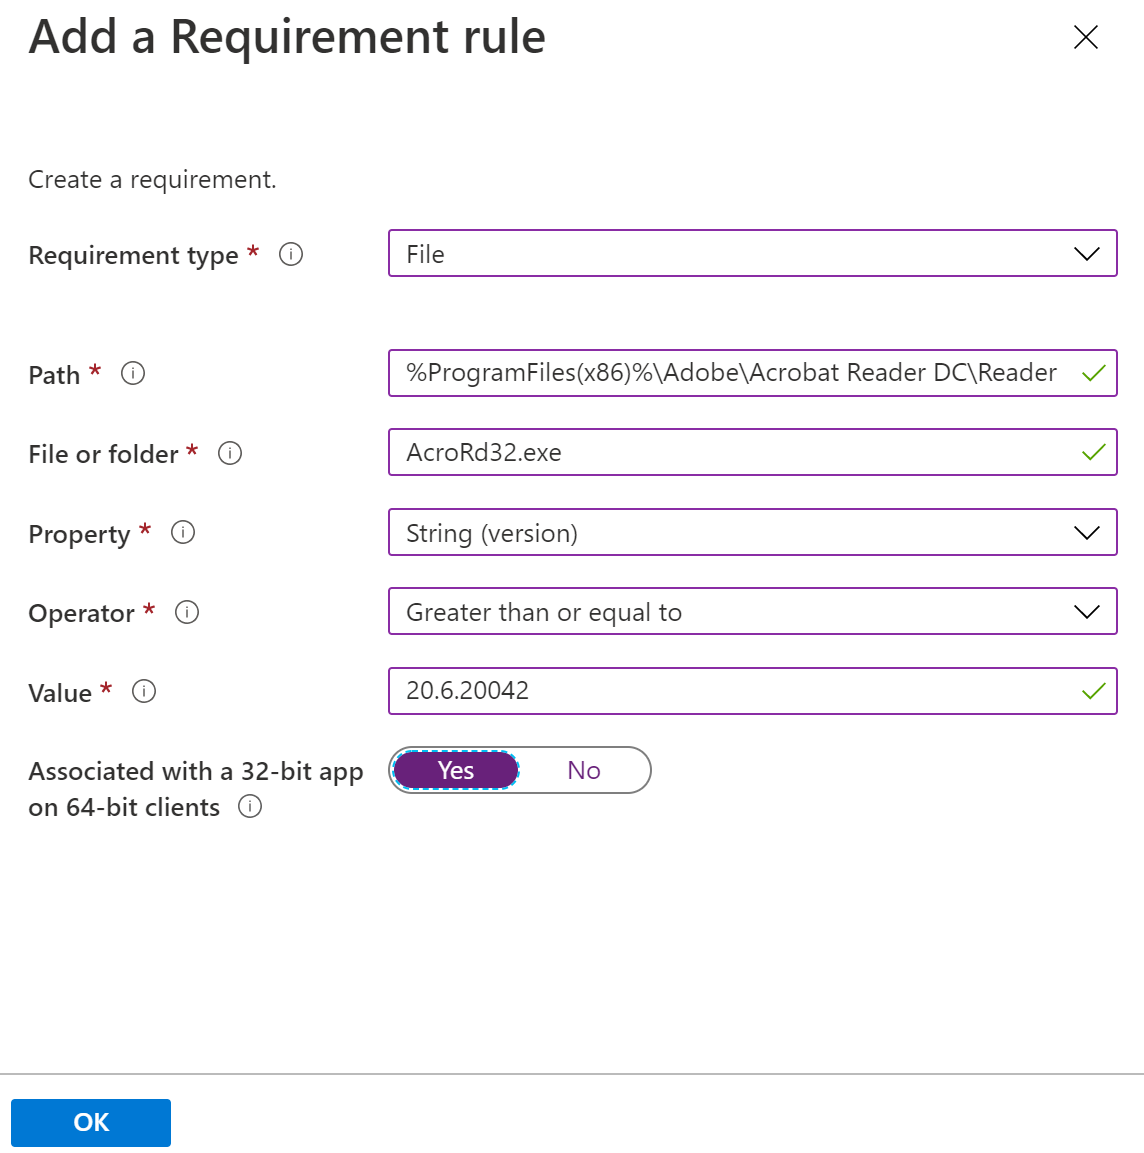This screenshot has width=1144, height=1153.
Task: View the Property info tooltip
Action: click(182, 532)
